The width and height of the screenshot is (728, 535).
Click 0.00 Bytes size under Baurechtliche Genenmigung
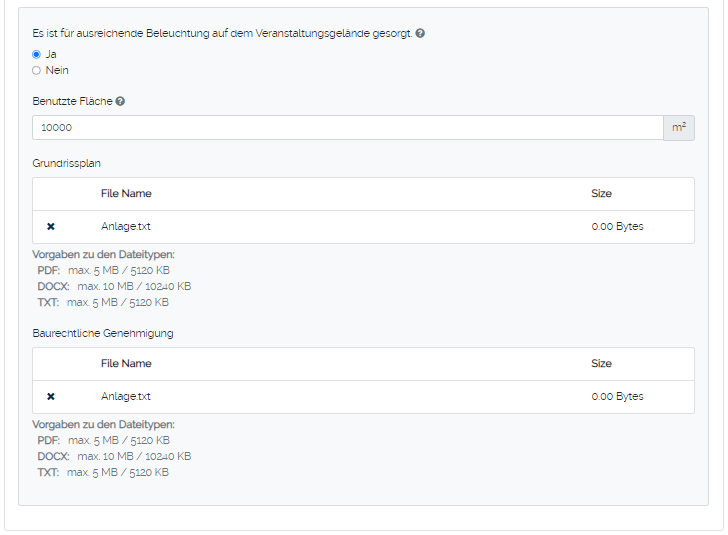point(617,397)
